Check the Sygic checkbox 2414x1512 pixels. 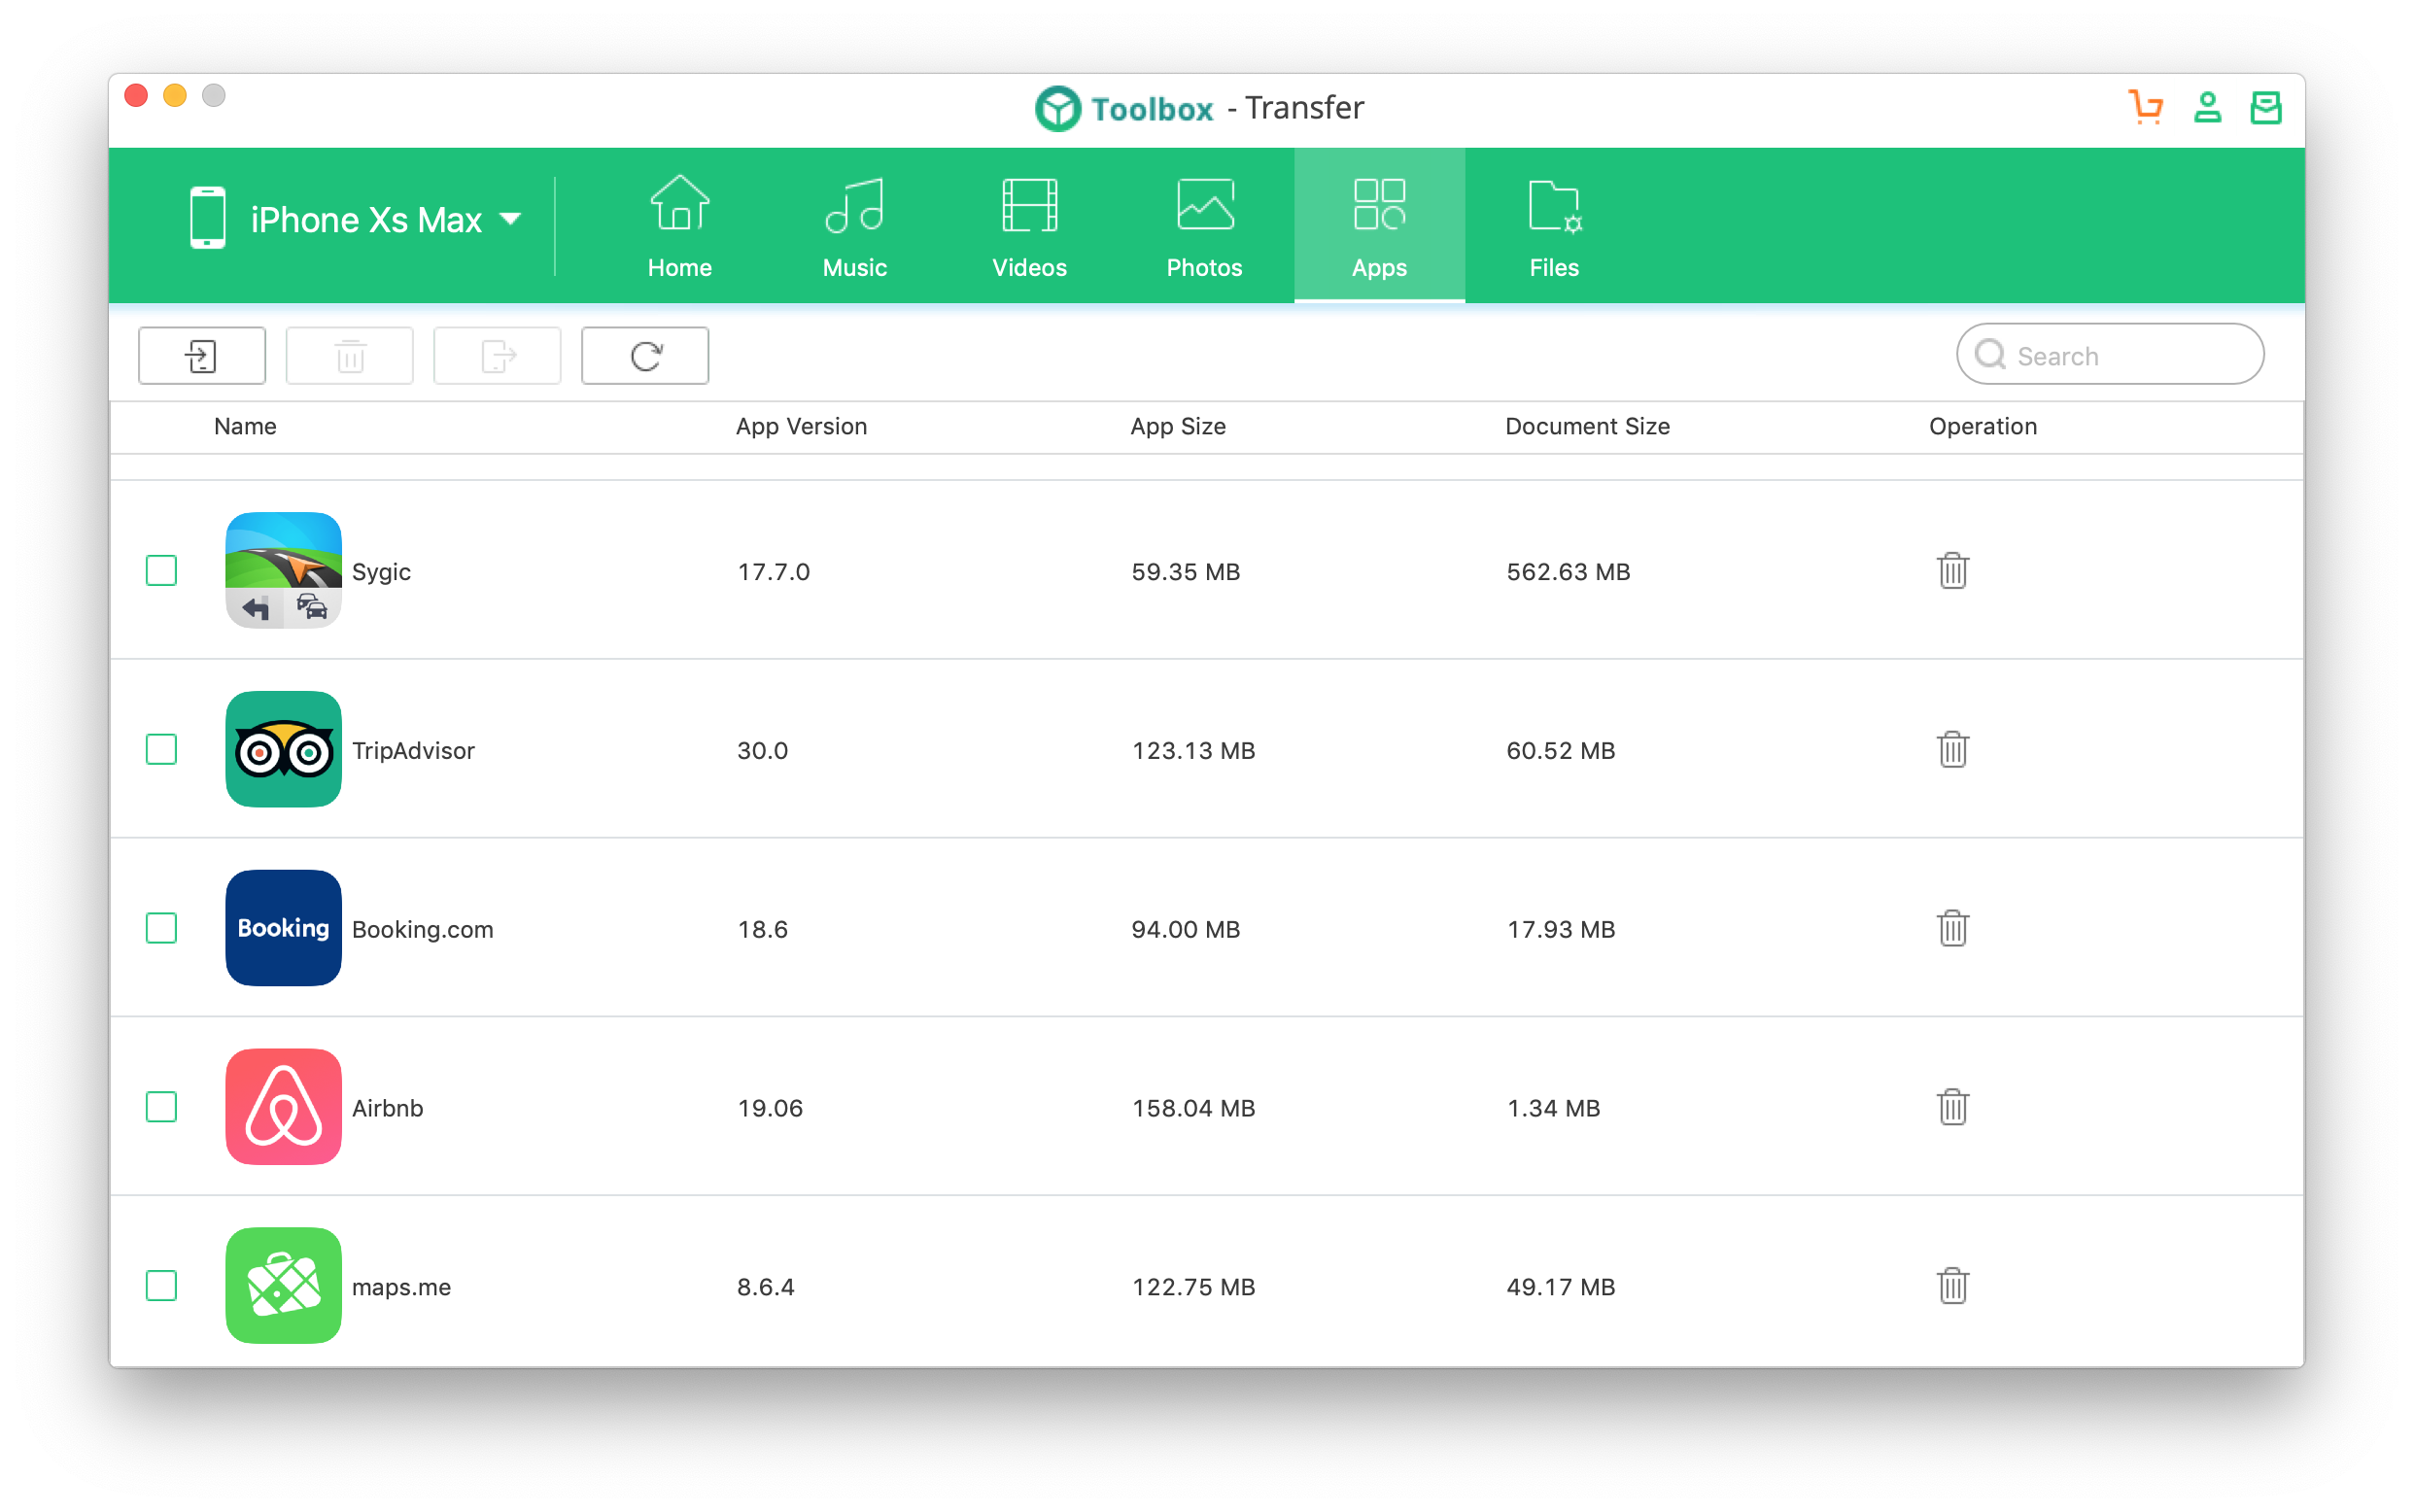tap(161, 571)
